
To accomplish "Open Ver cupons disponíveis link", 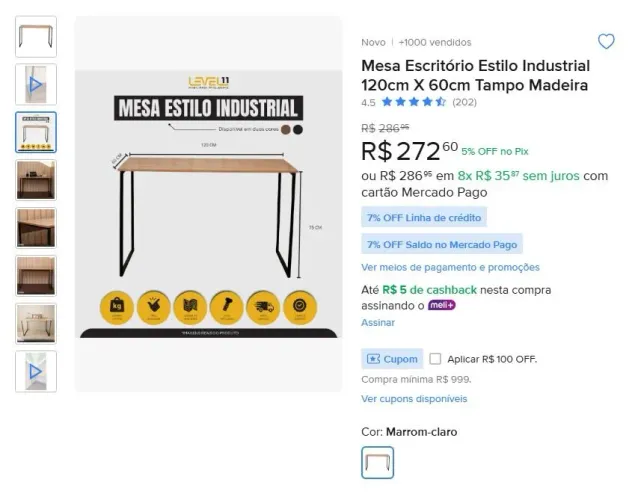I will [x=414, y=399].
